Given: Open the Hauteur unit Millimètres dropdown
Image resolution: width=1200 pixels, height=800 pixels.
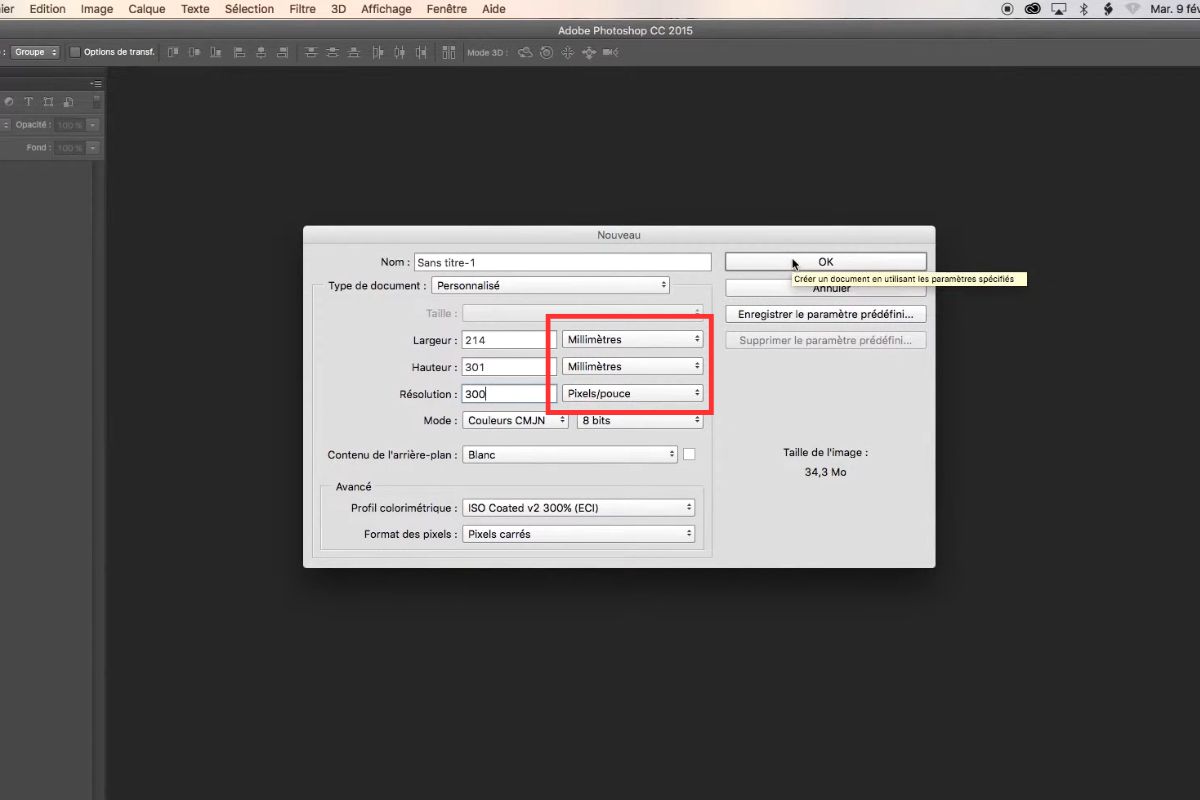Looking at the screenshot, I should click(633, 367).
